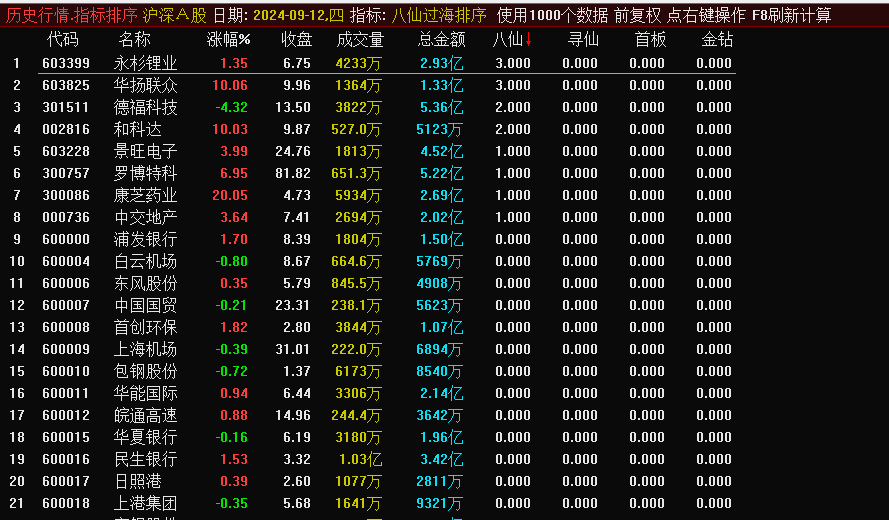Click the red sort arrow beside 八仙
The height and width of the screenshot is (520, 889).
tap(528, 40)
